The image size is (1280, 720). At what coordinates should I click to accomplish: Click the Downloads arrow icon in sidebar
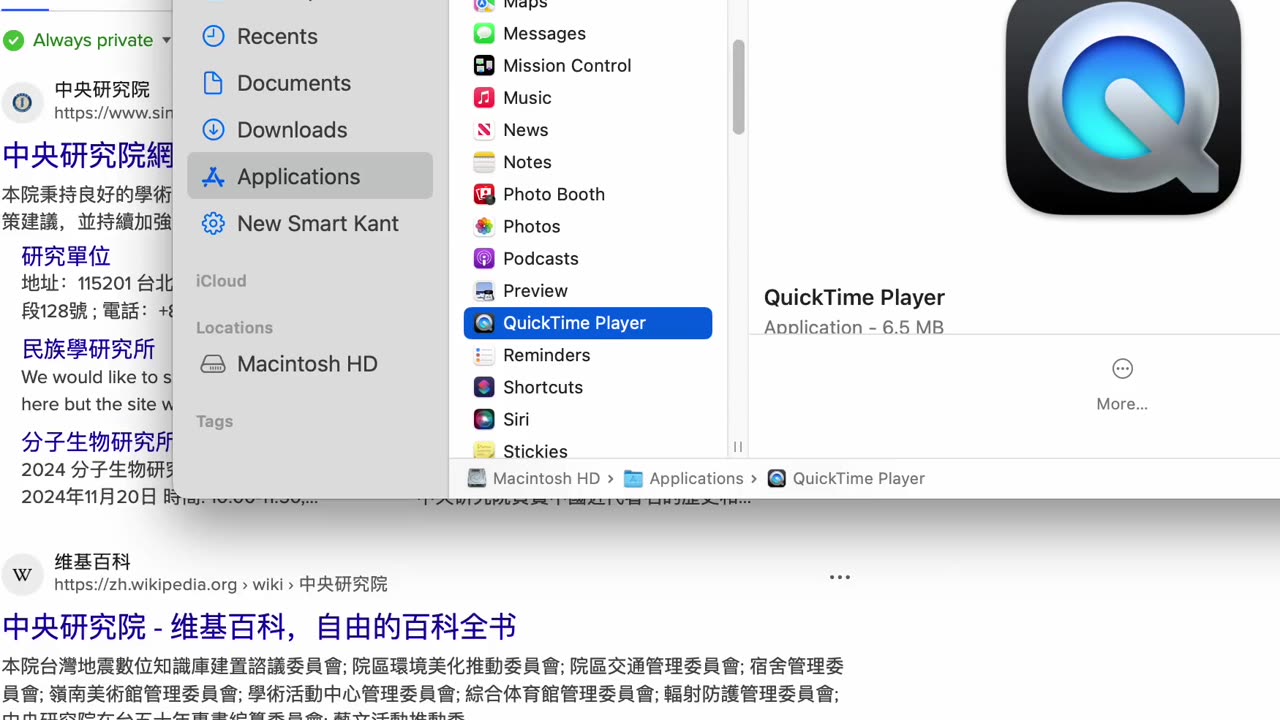[213, 130]
